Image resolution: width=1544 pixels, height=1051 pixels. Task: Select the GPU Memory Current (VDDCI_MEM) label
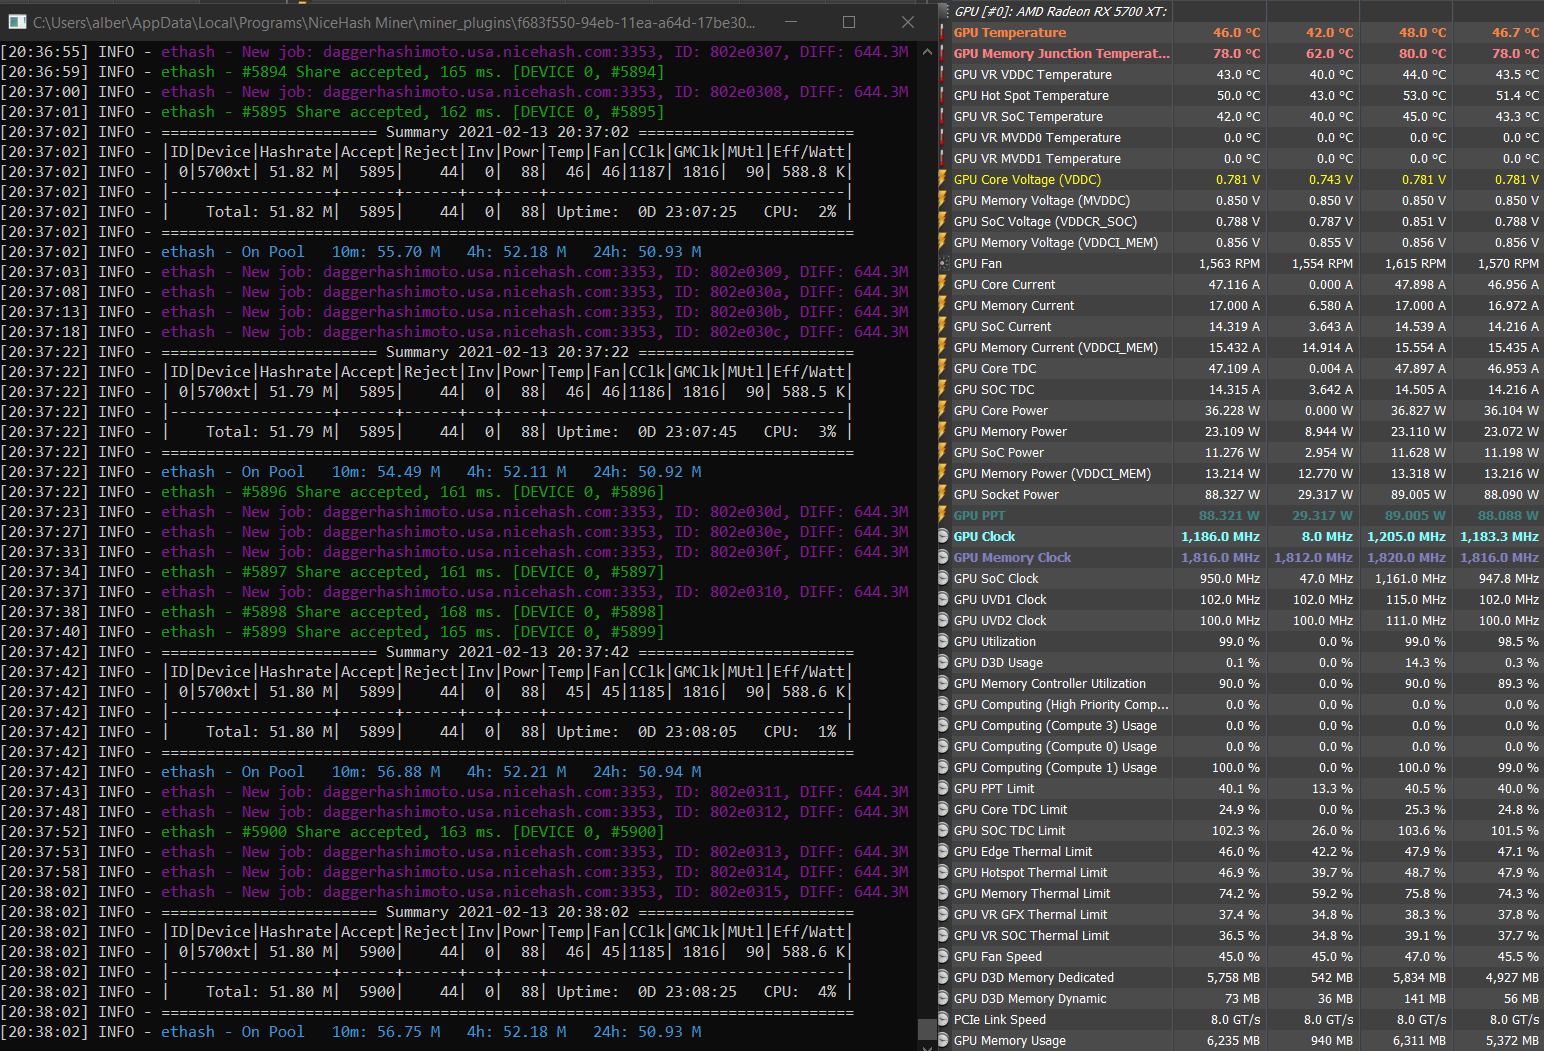1055,347
